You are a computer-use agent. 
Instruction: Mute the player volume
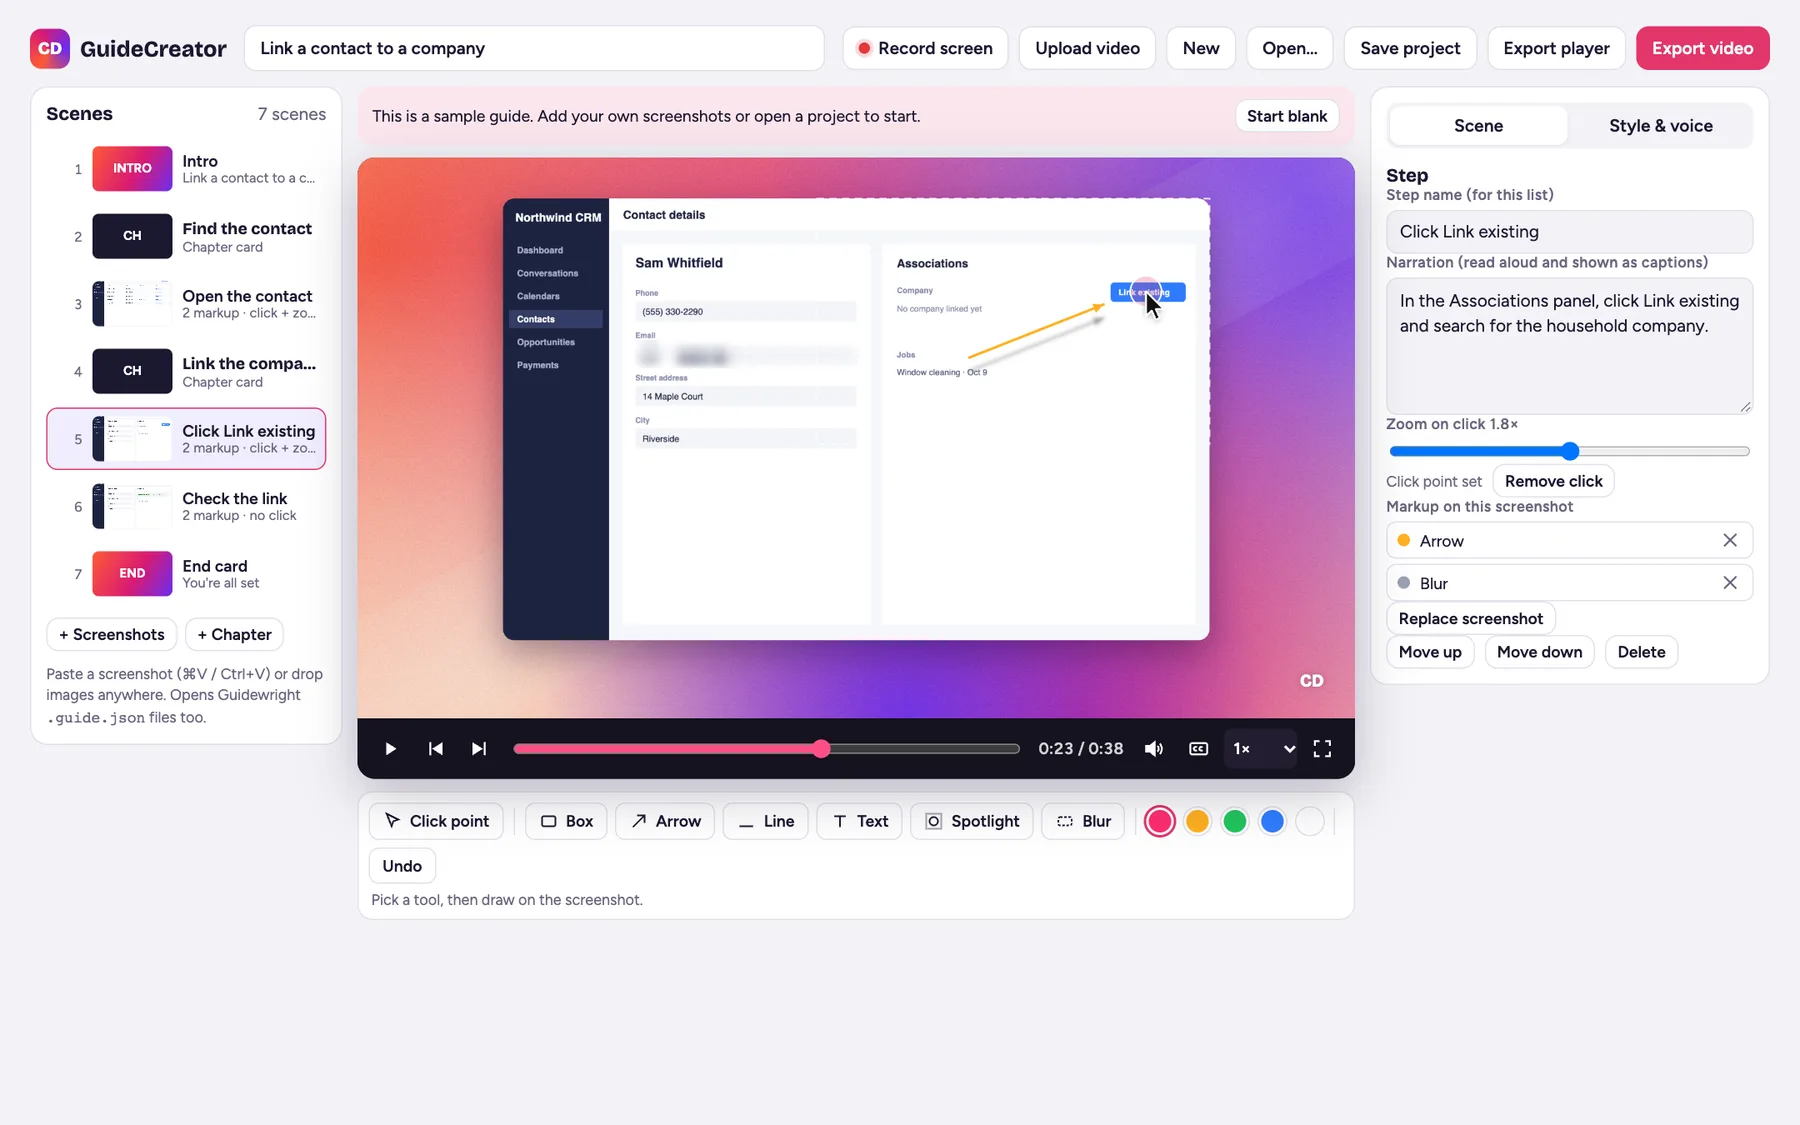pos(1154,749)
